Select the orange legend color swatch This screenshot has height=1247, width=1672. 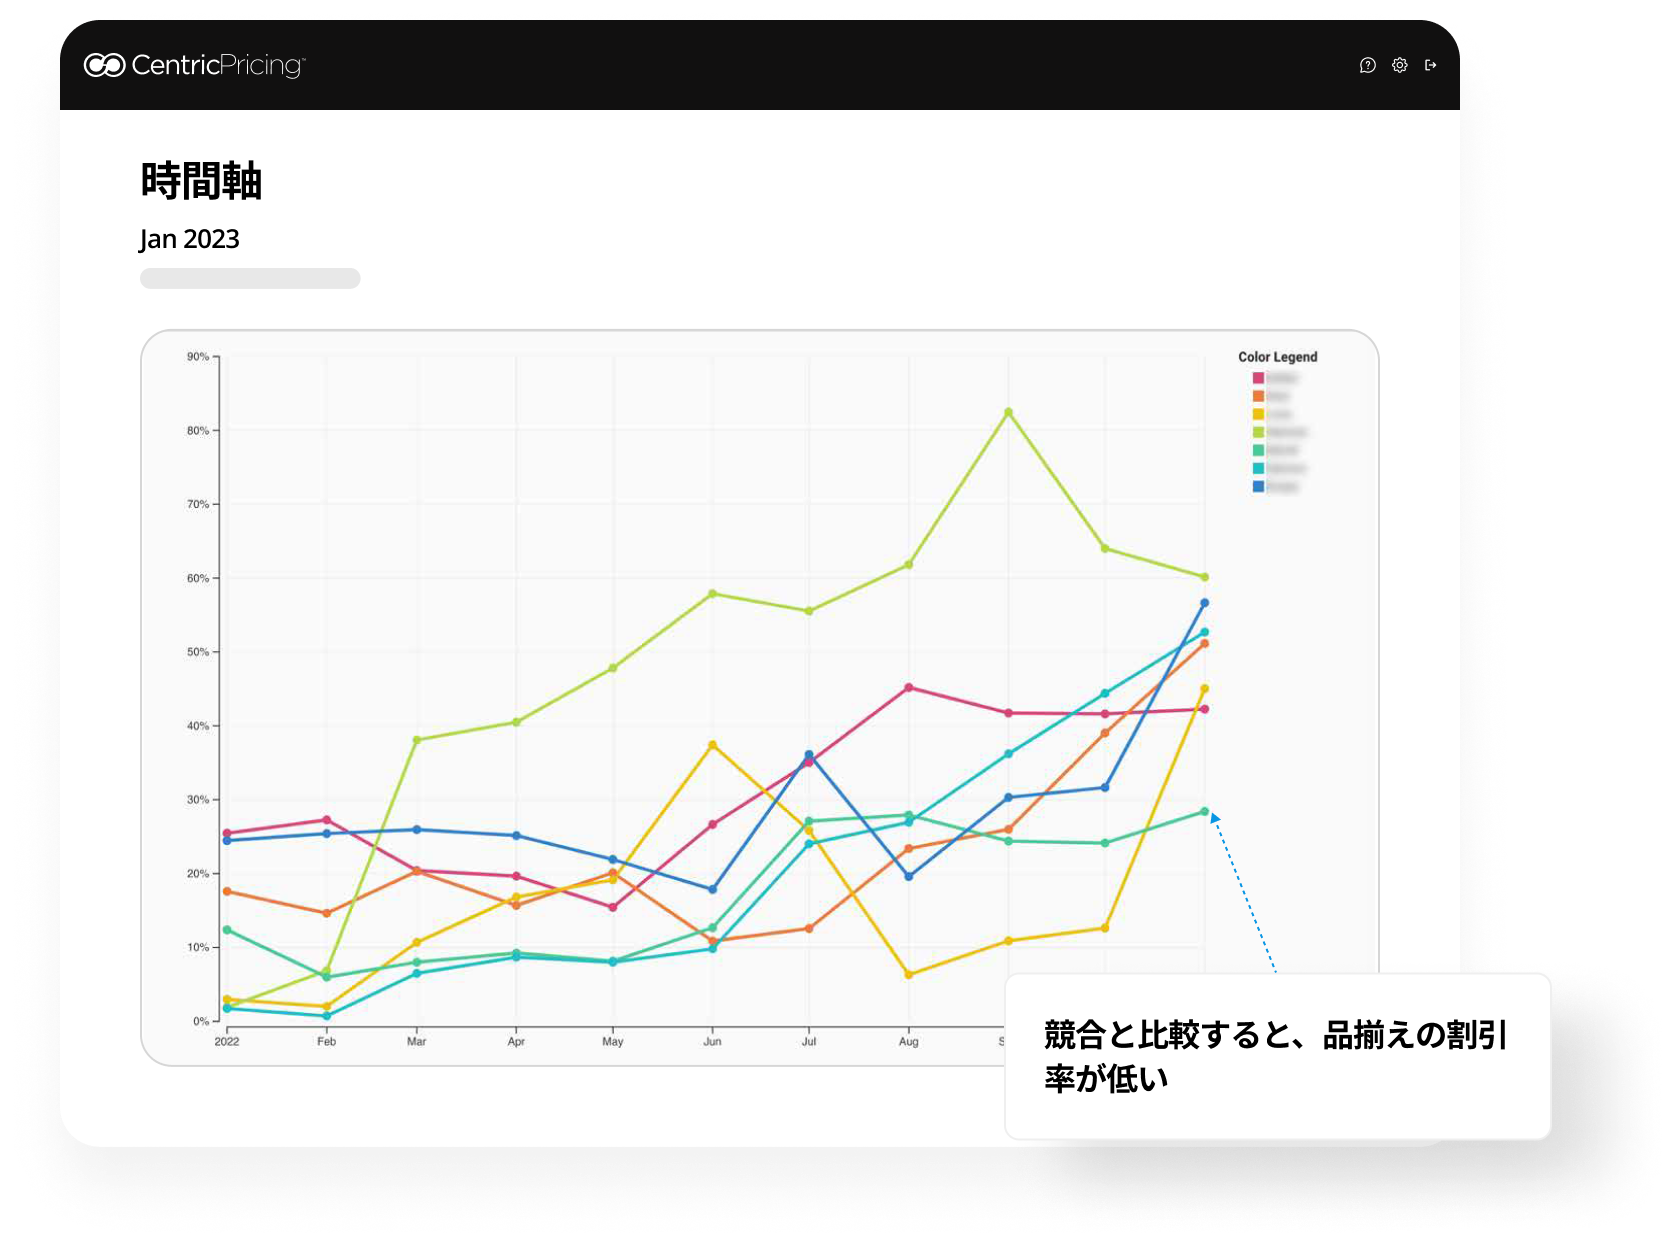1258,396
